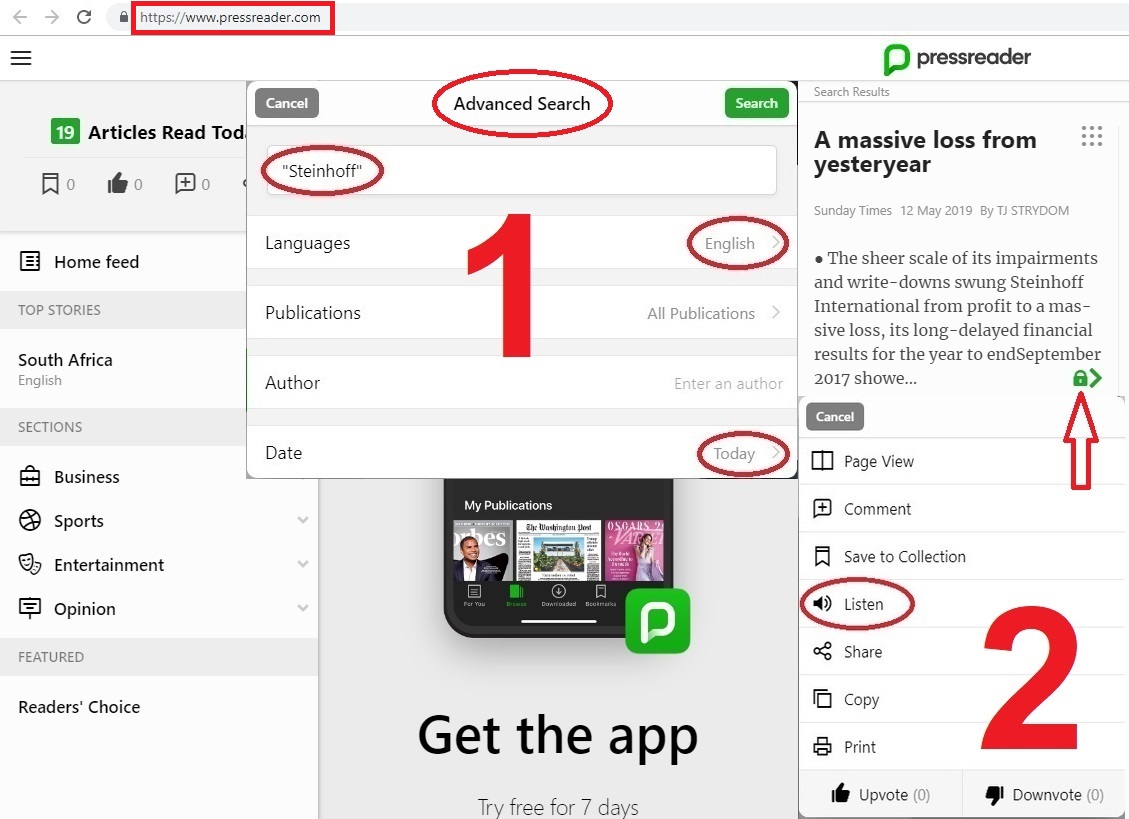1129x819 pixels.
Task: Expand the Opinion section
Action: pyautogui.click(x=303, y=608)
